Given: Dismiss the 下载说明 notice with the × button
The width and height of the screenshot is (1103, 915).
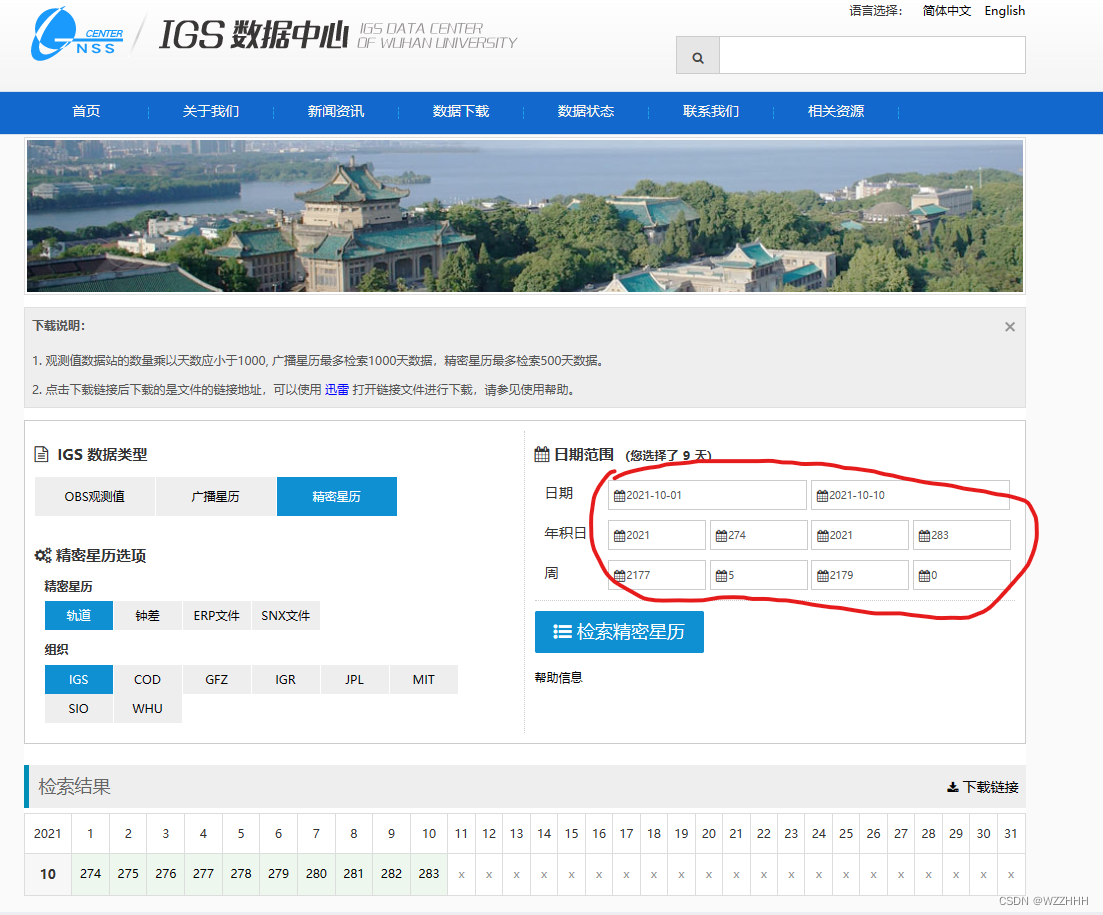Looking at the screenshot, I should 1009,326.
